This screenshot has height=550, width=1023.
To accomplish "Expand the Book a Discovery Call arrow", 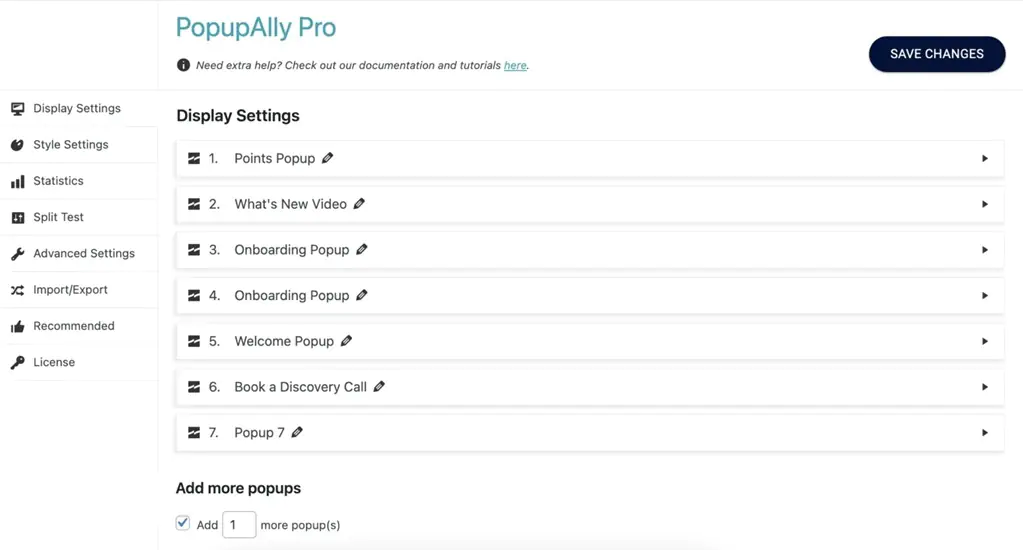I will pos(985,387).
